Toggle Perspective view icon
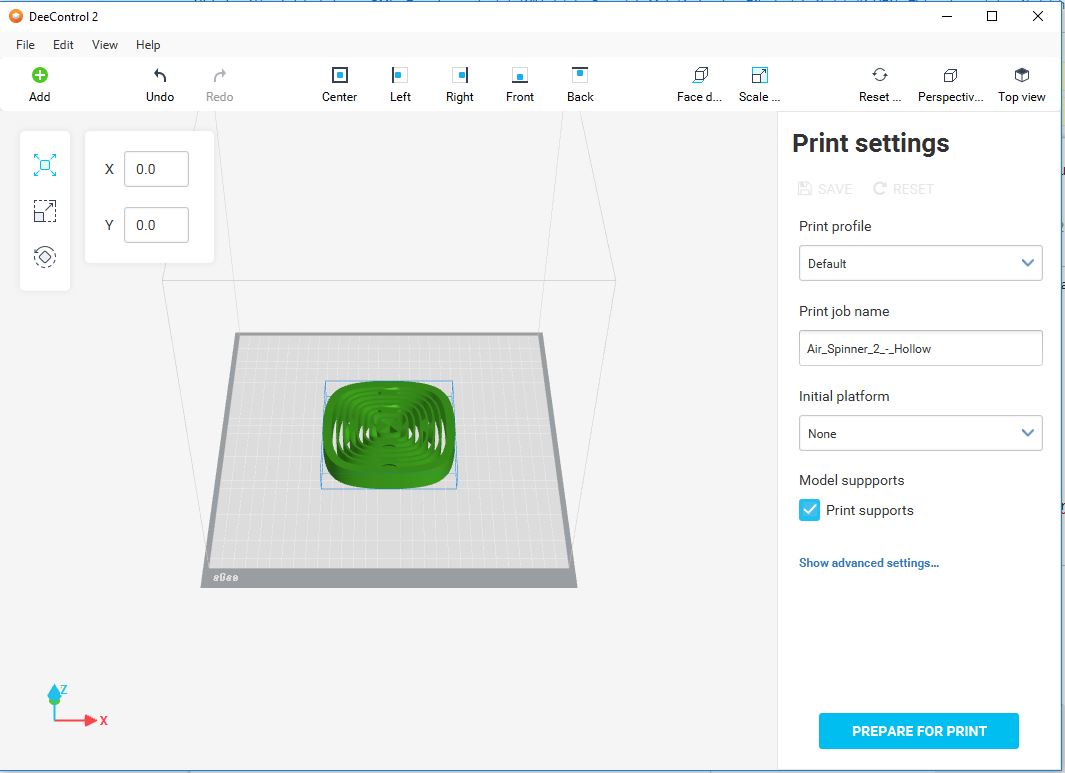The image size is (1065, 773). (950, 76)
